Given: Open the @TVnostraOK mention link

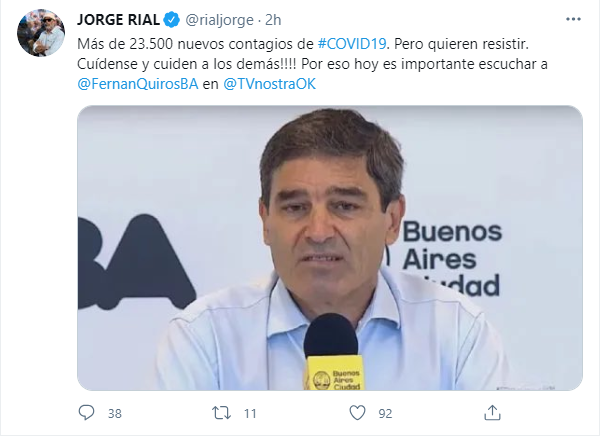Looking at the screenshot, I should click(x=270, y=84).
